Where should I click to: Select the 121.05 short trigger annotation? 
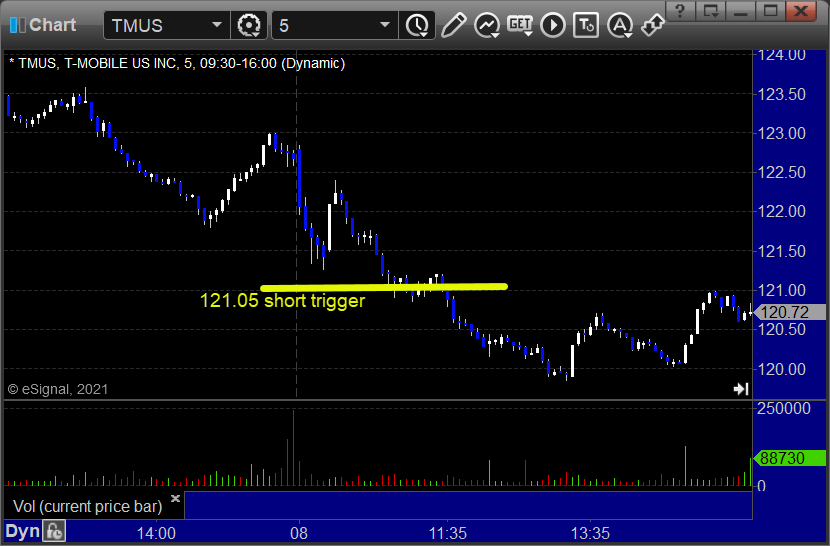pos(282,301)
